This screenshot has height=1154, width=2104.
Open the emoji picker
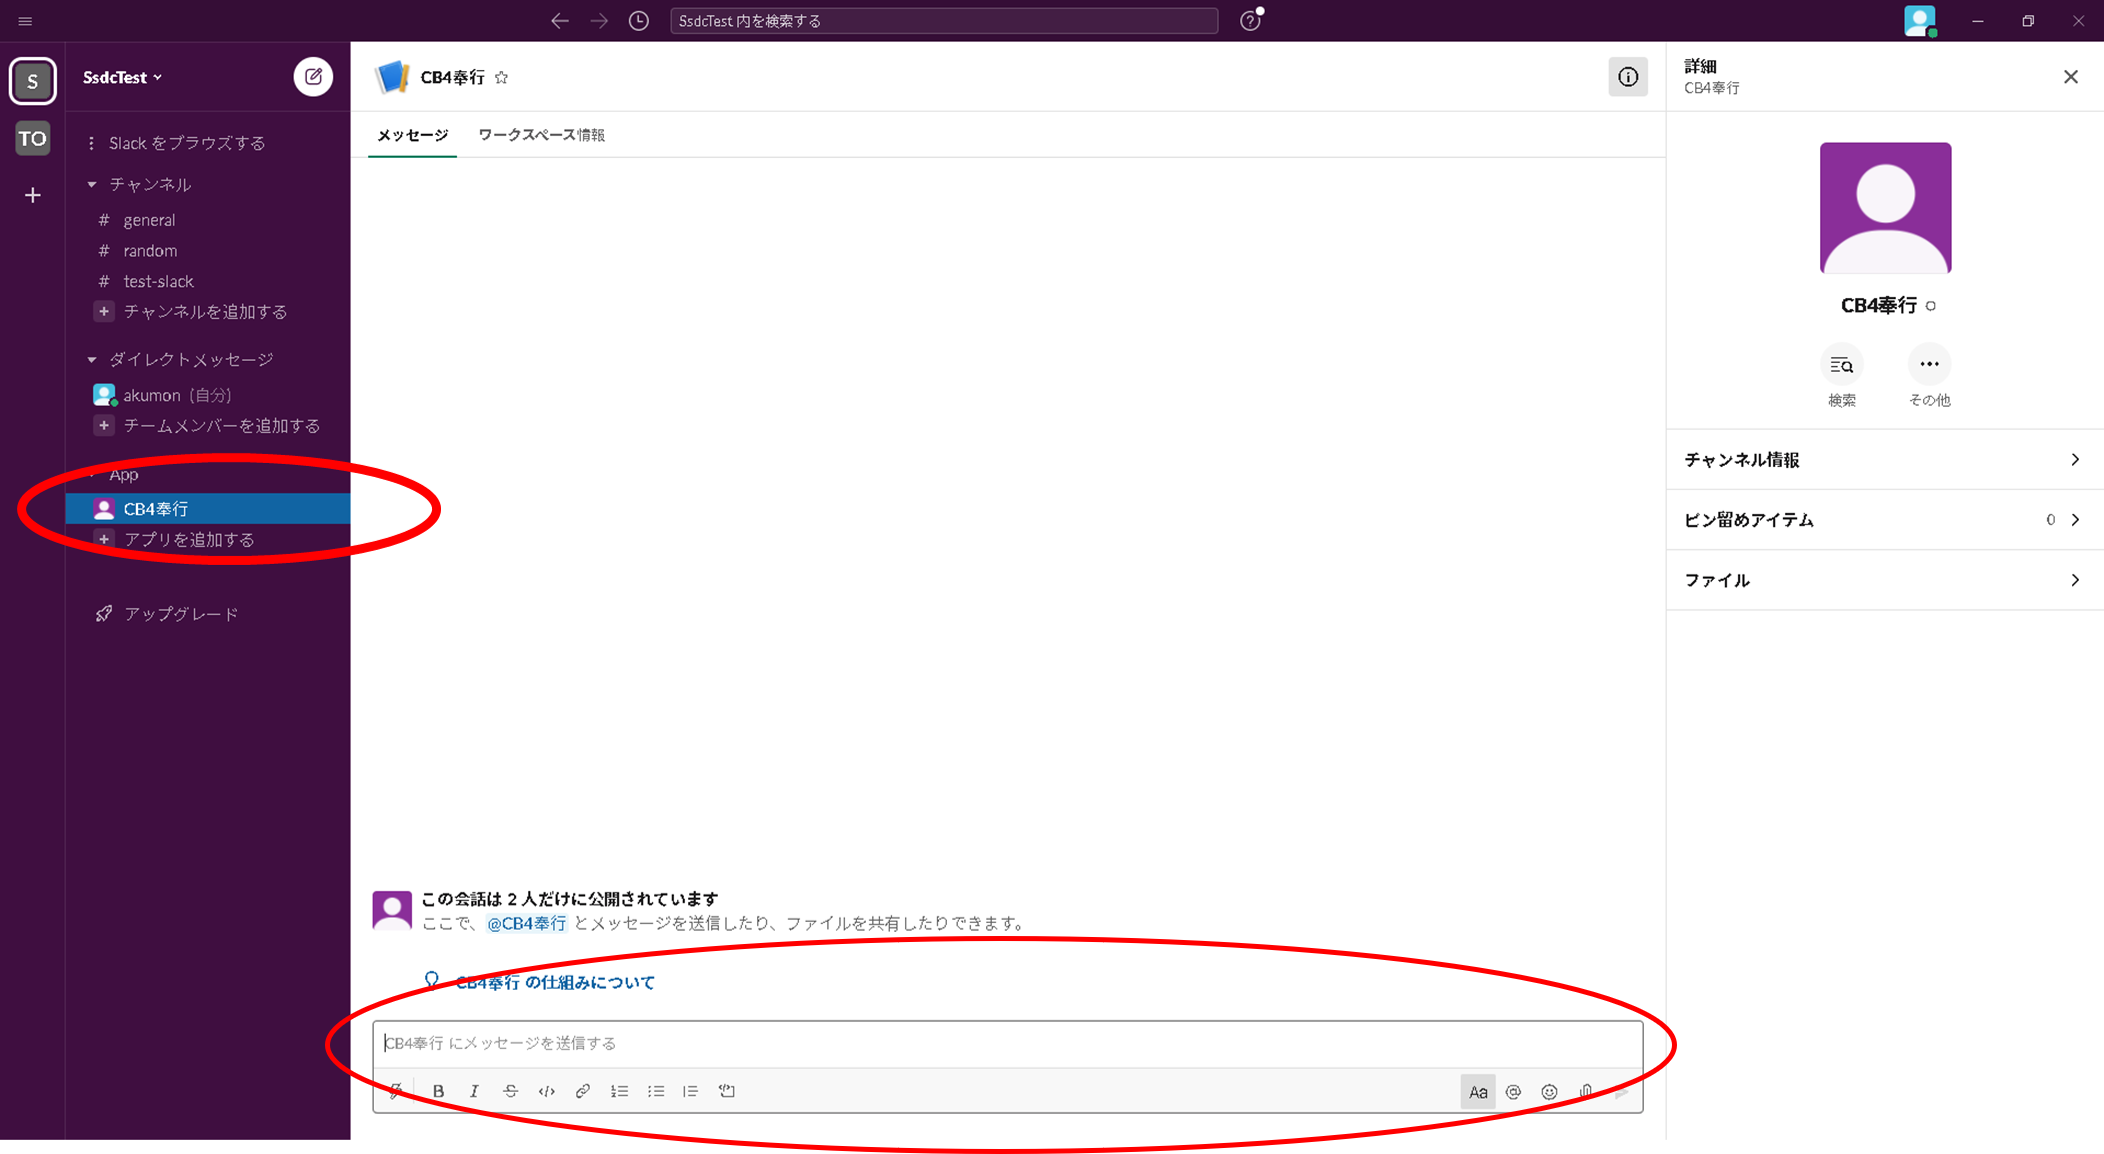[x=1549, y=1092]
